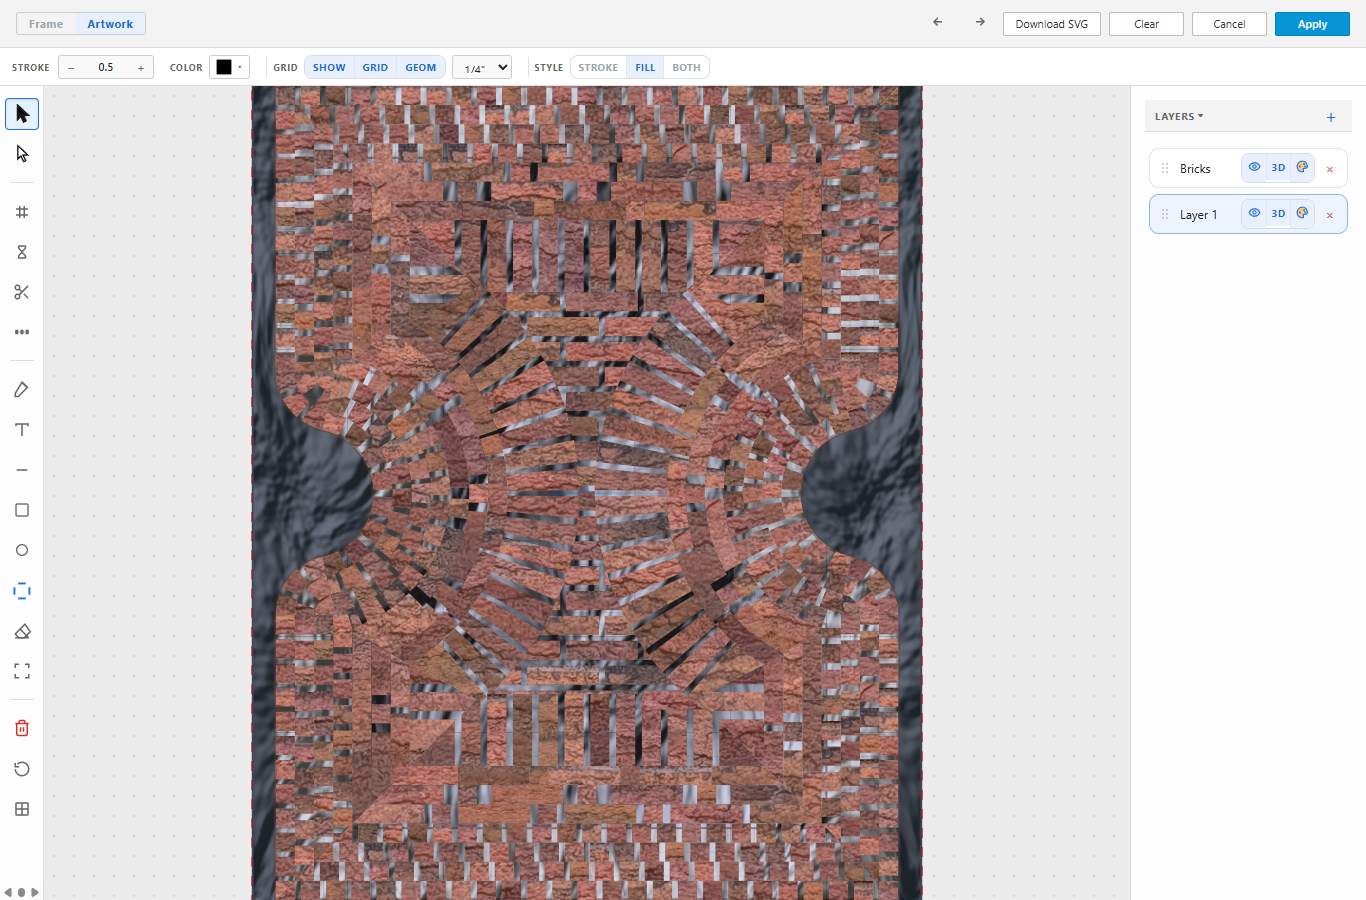Screen dimensions: 1366x900
Task: Click the four-pane grid layout icon
Action: coord(22,809)
